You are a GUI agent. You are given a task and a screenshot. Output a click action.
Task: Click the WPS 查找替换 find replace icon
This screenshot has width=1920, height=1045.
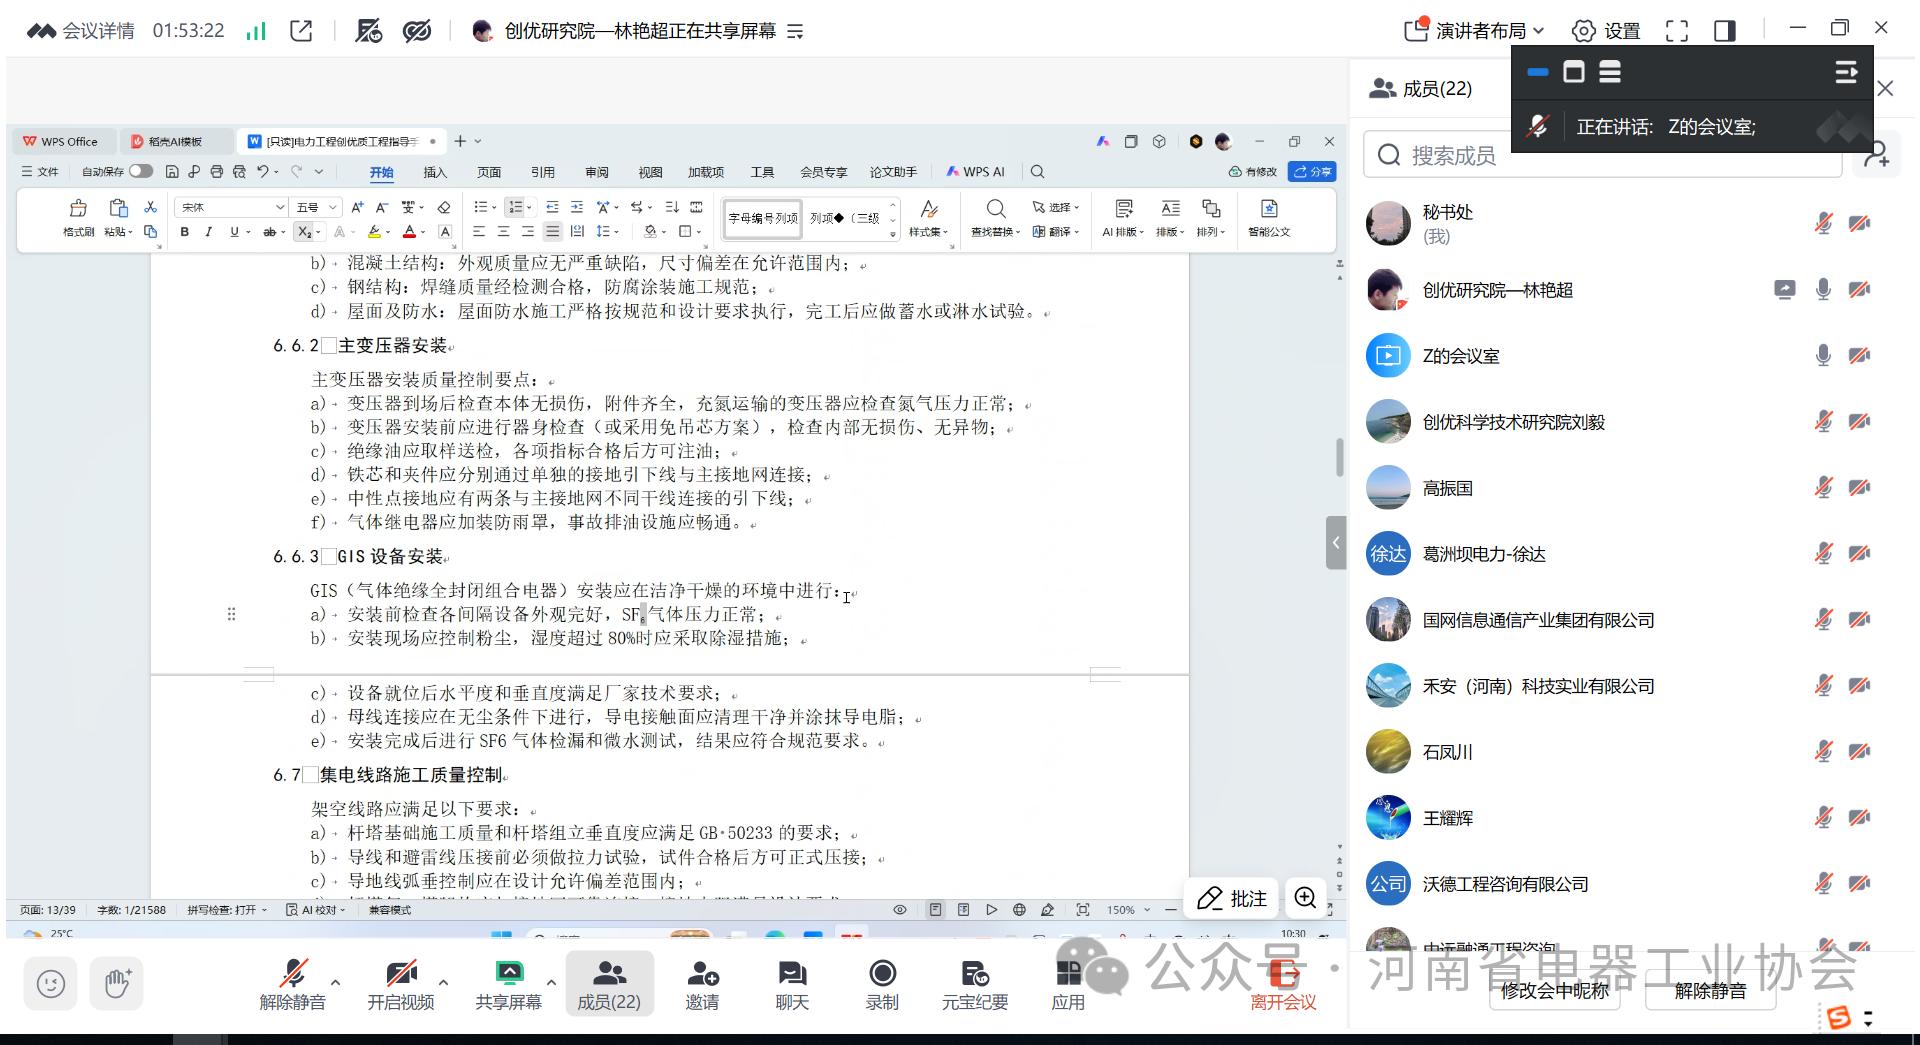[995, 217]
